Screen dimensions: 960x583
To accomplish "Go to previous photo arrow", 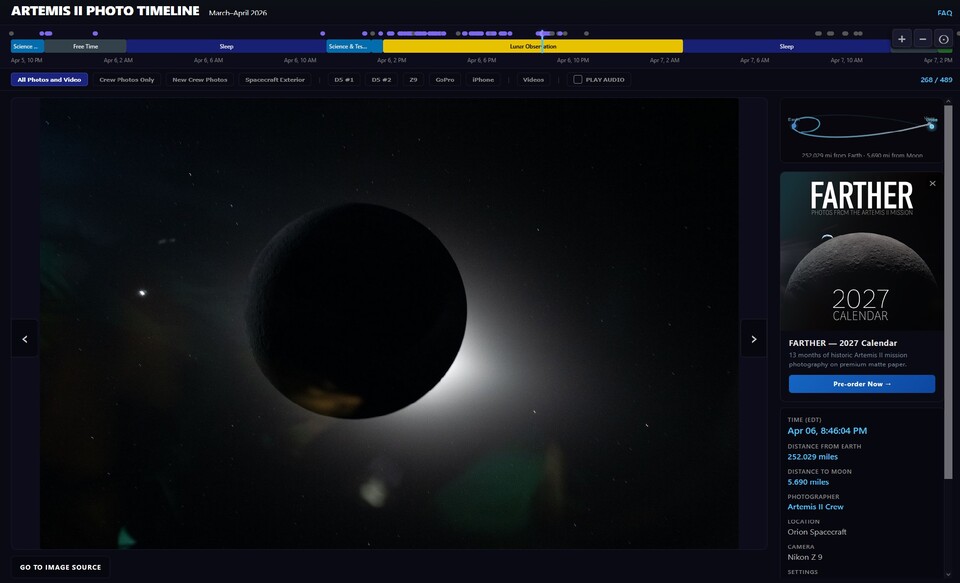I will (24, 339).
